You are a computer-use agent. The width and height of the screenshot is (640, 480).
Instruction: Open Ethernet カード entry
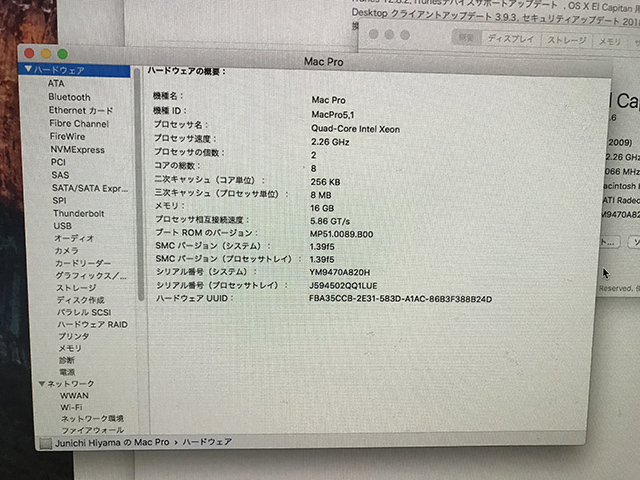click(x=81, y=110)
